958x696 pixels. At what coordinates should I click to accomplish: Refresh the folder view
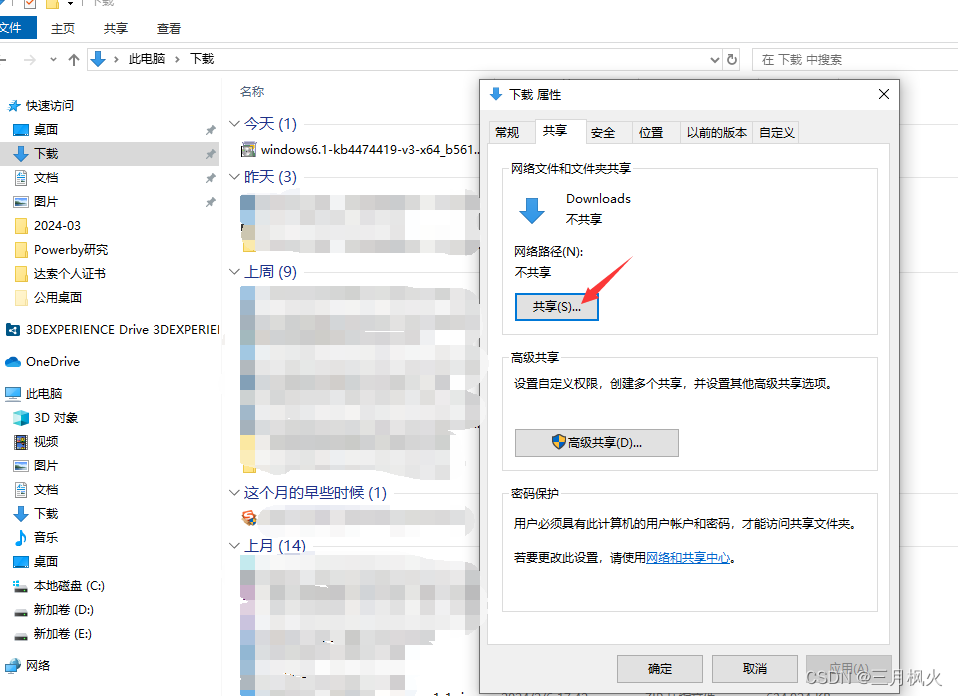(729, 59)
